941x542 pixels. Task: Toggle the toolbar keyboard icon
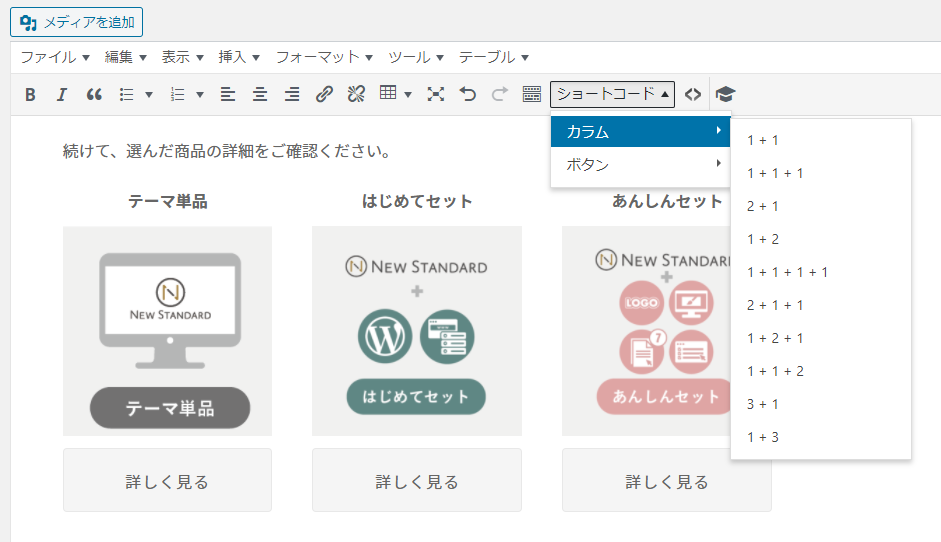point(531,95)
